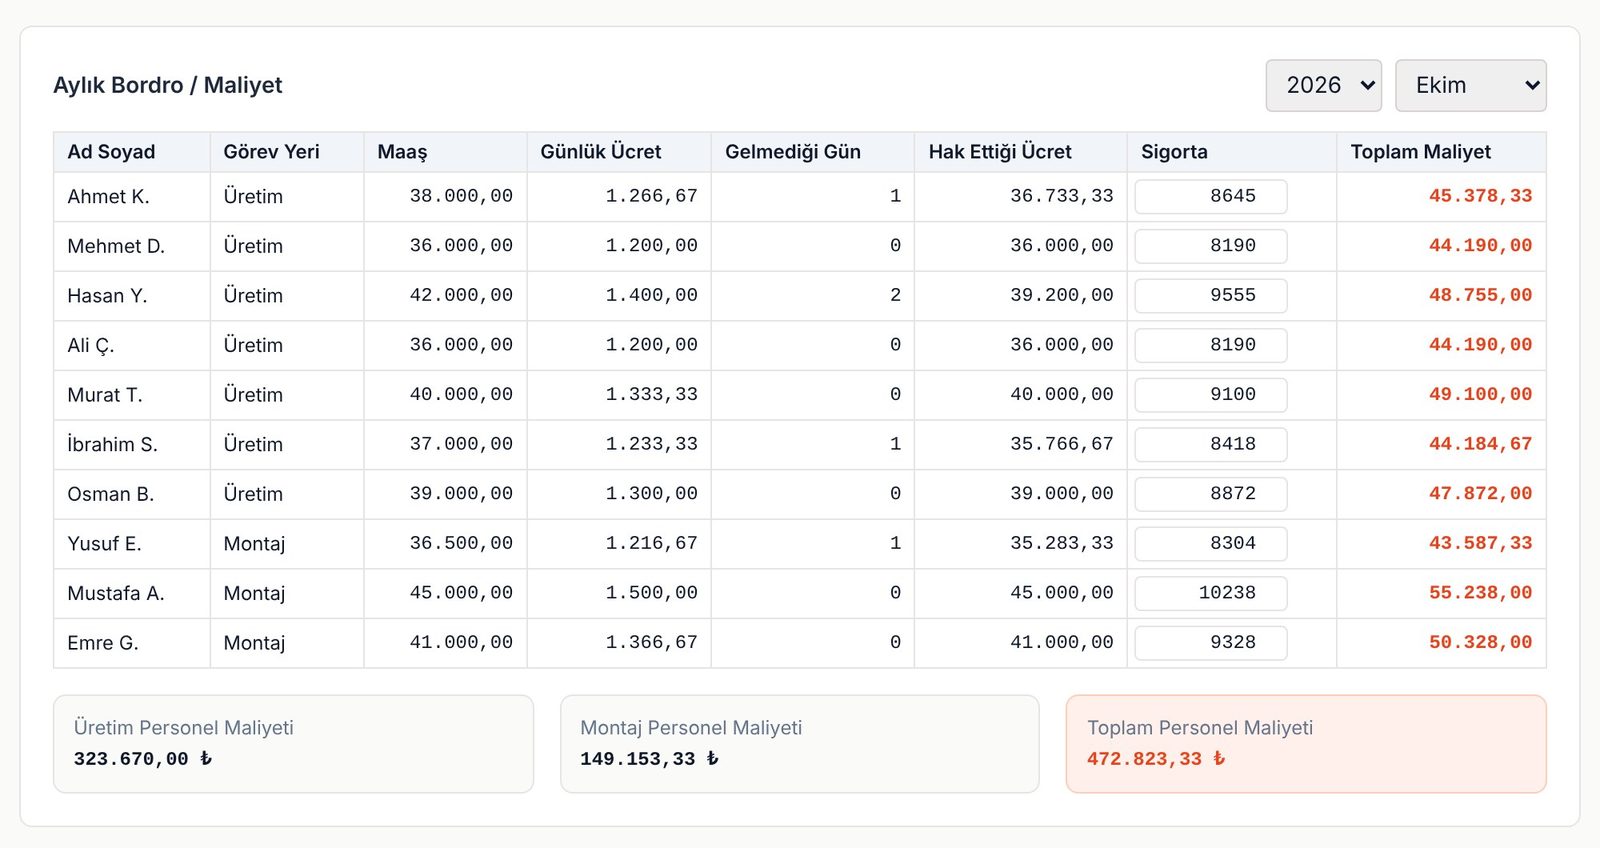Viewport: 1600px width, 848px height.
Task: Click the Gelmediği Gün column header
Action: pos(813,152)
